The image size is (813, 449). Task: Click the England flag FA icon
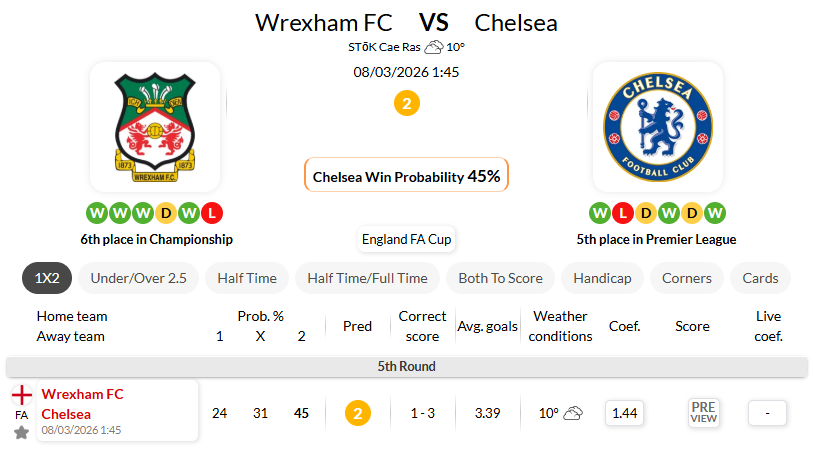tap(21, 395)
